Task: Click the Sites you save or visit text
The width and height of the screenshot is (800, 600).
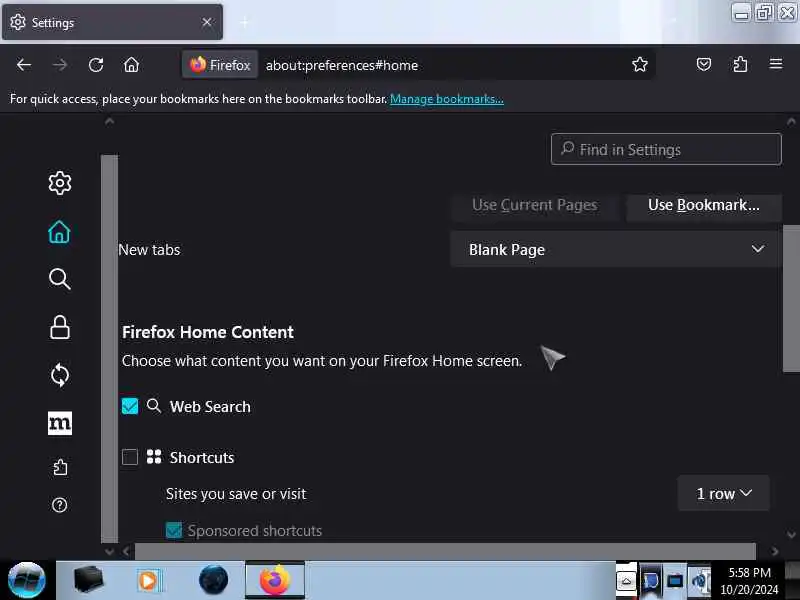Action: point(236,494)
